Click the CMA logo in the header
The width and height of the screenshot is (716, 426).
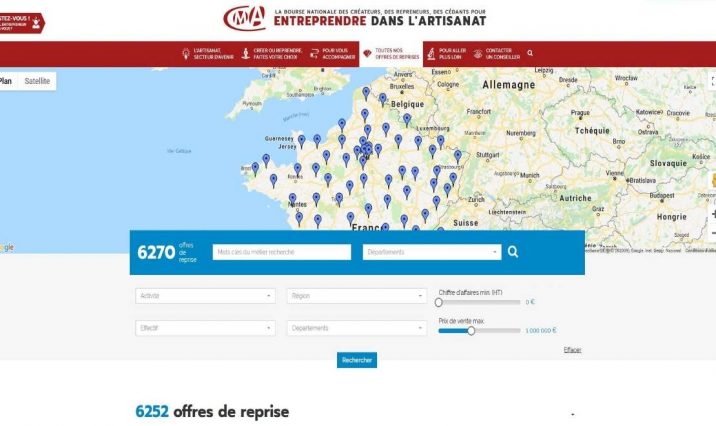(x=244, y=19)
